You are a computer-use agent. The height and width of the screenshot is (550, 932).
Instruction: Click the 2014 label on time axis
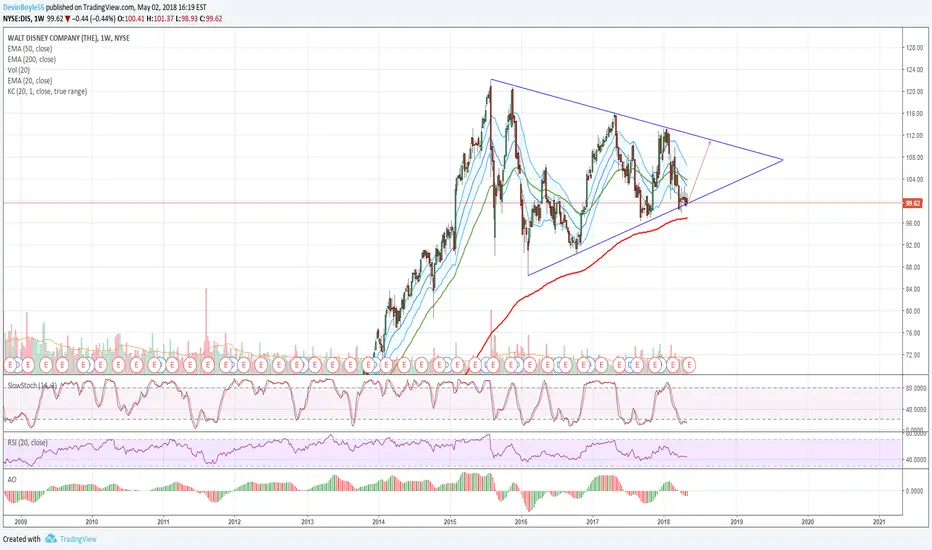pos(379,521)
